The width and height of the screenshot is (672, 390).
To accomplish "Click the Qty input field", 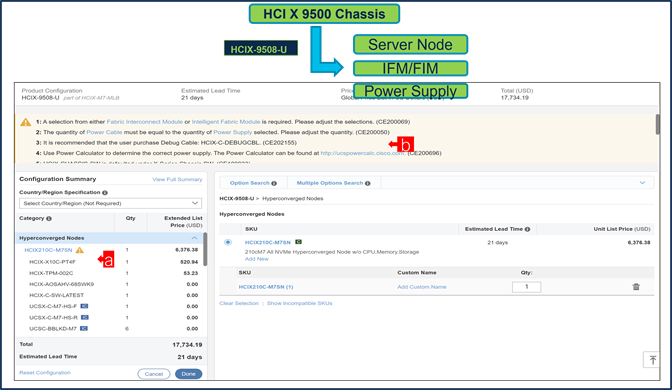I will tap(527, 287).
